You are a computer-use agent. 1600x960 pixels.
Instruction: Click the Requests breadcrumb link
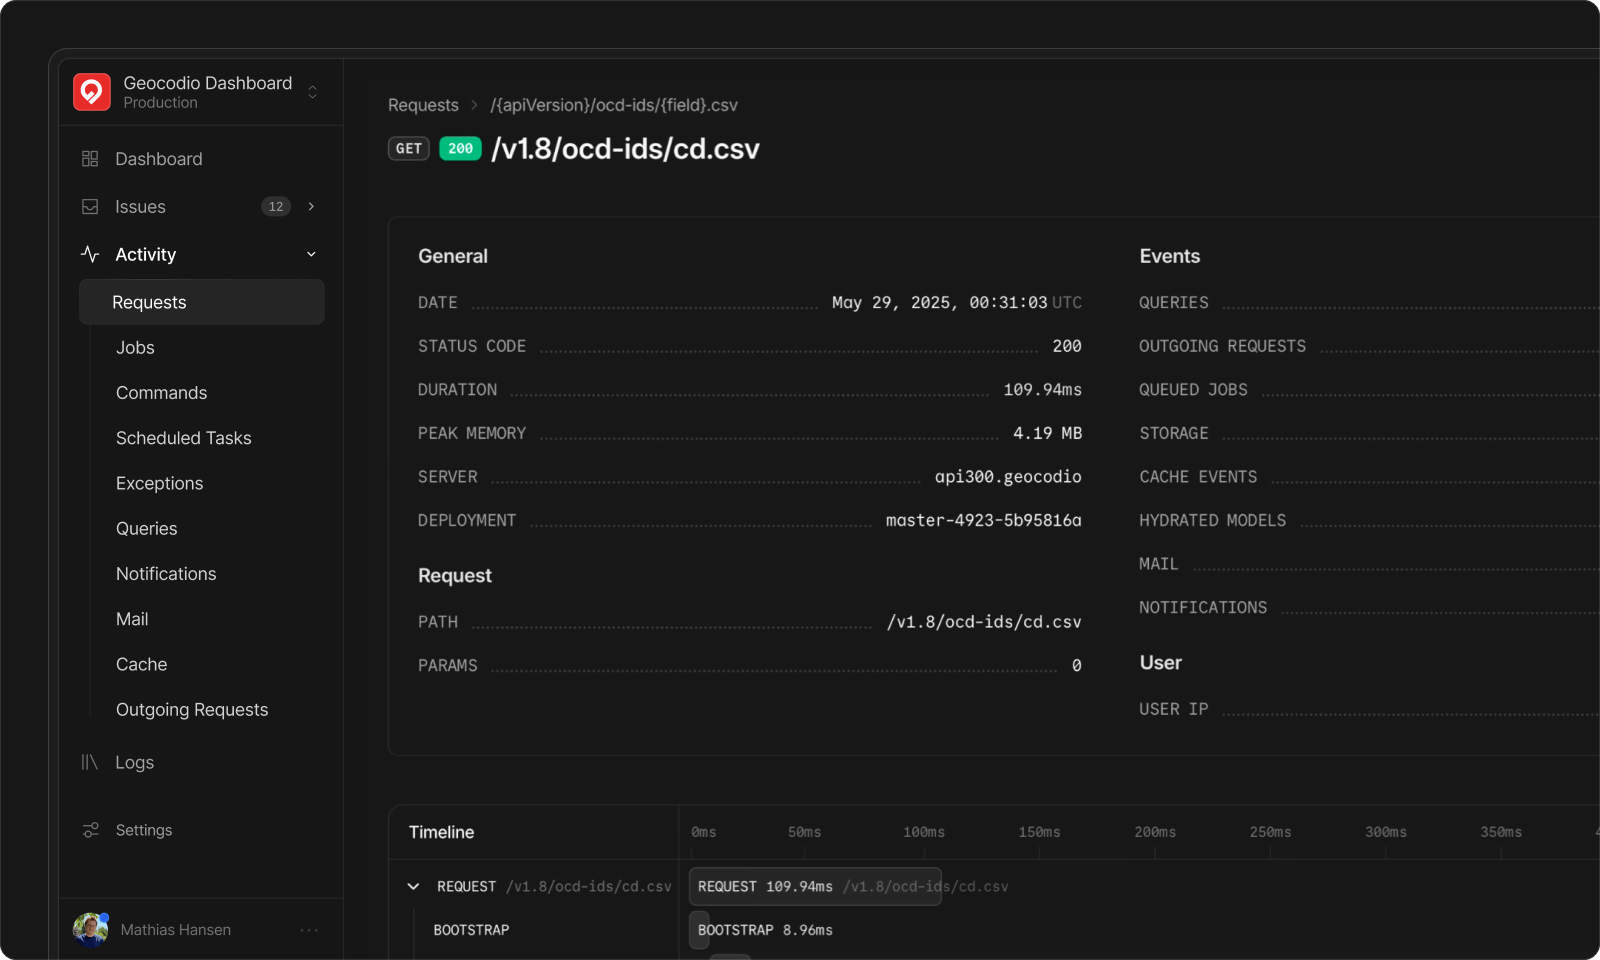pyautogui.click(x=423, y=105)
